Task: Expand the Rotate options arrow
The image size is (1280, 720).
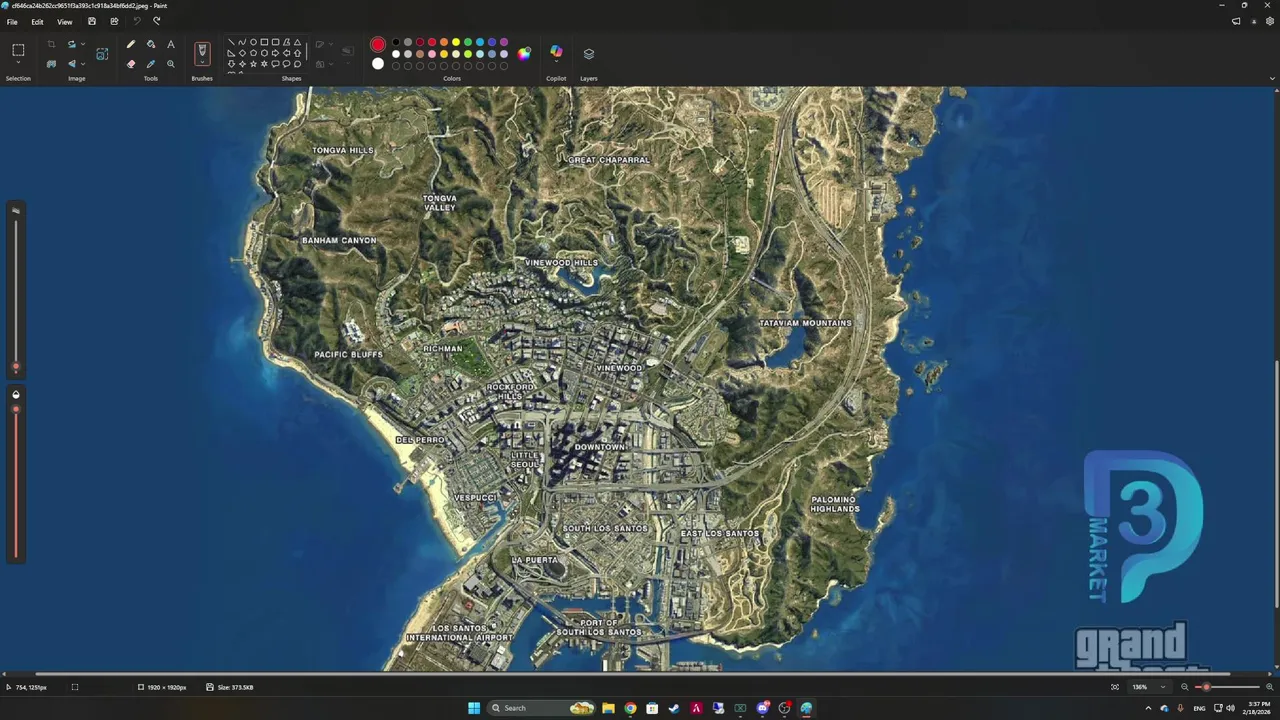Action: [83, 44]
